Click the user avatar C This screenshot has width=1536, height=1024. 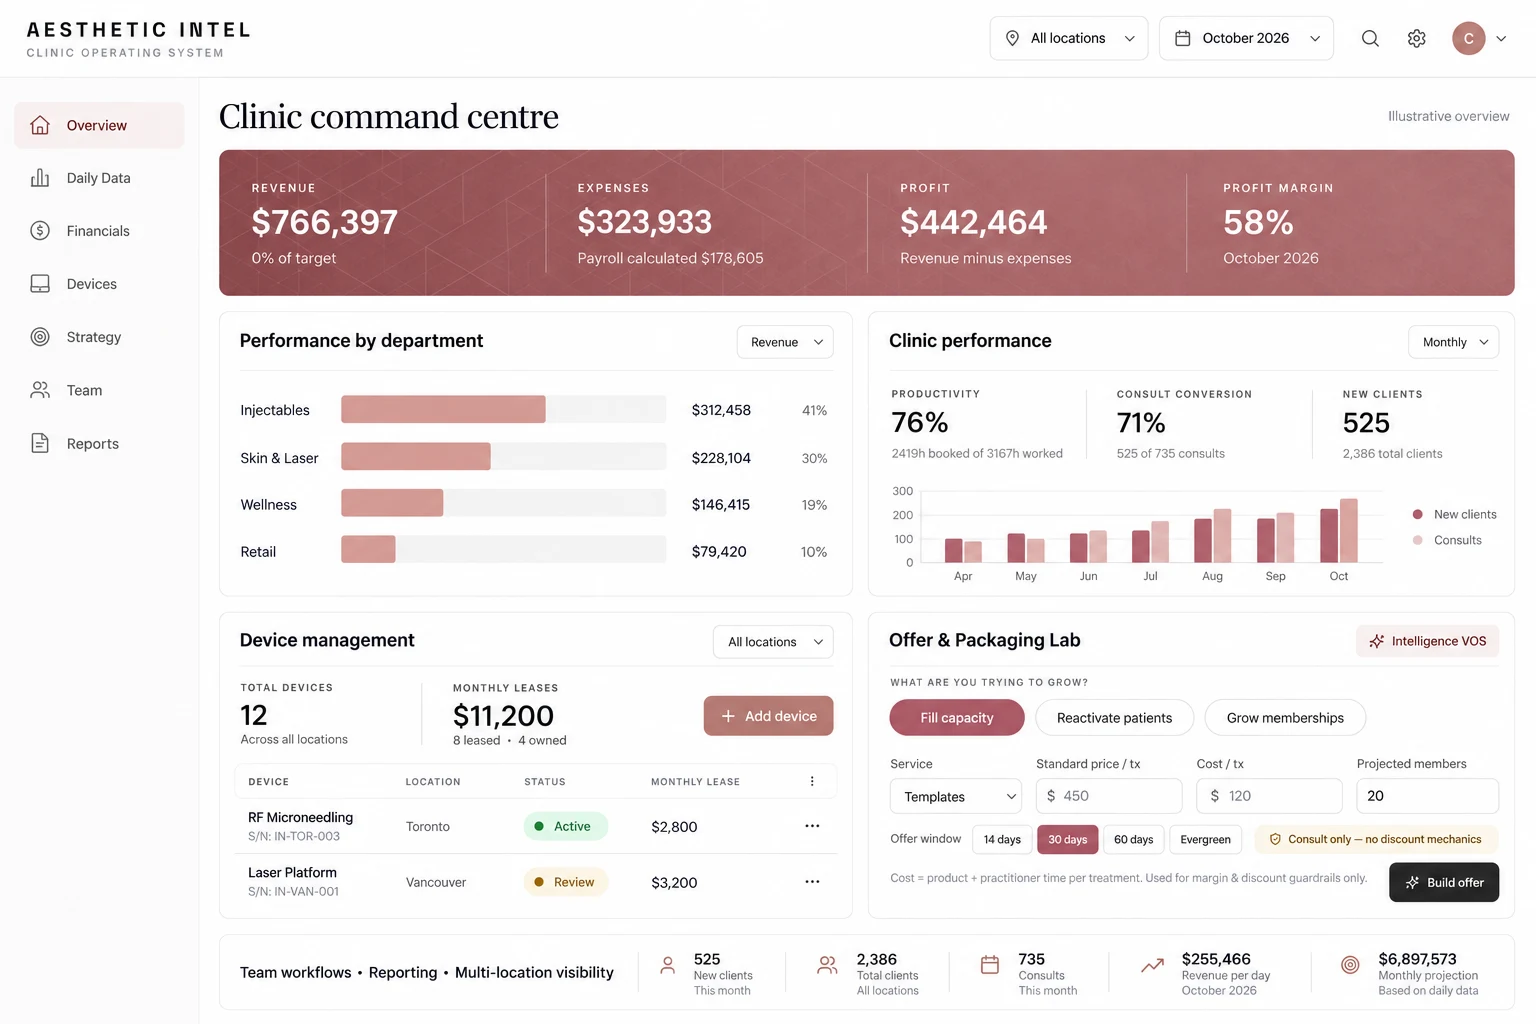point(1468,38)
